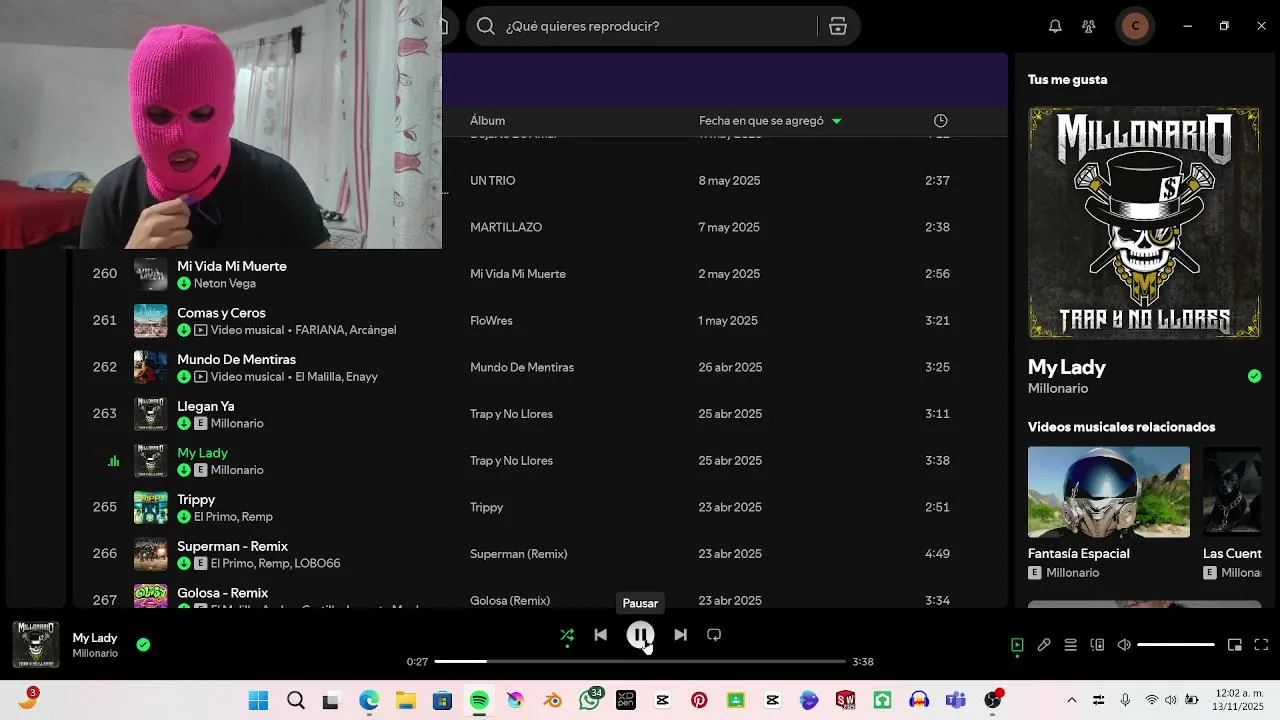Click Video musical icon on Comas y Ceros

(201, 330)
